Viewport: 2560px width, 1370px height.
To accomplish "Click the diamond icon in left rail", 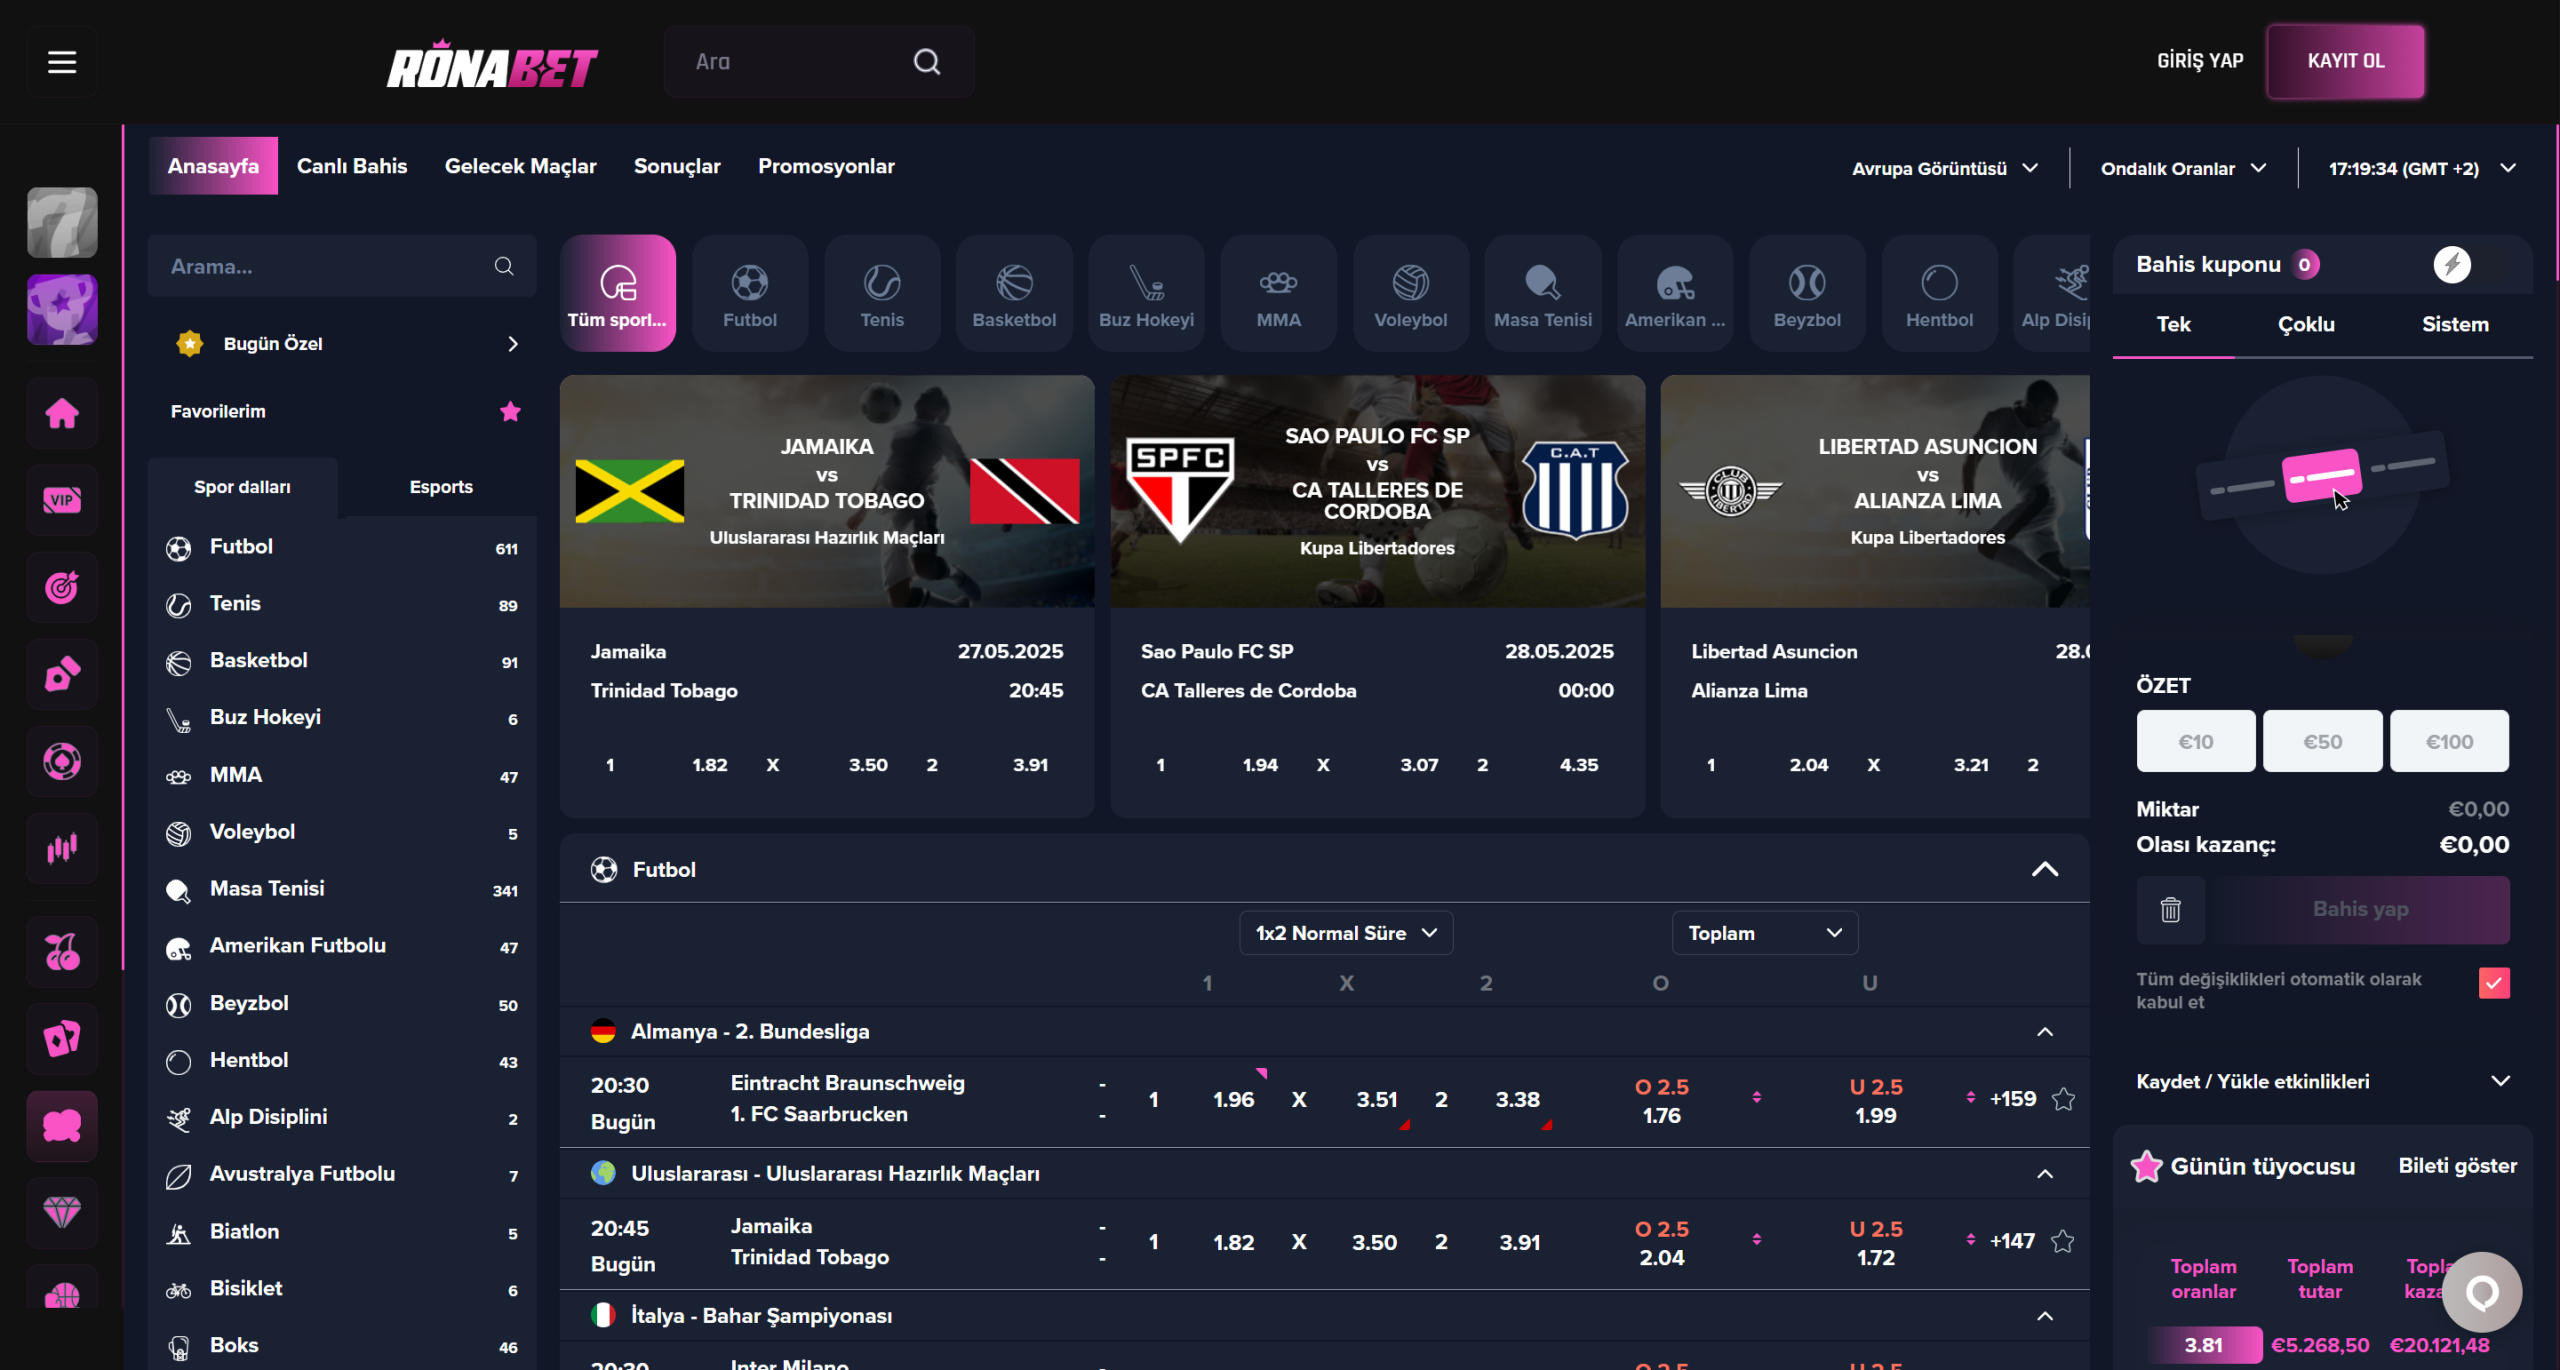I will coord(62,1212).
